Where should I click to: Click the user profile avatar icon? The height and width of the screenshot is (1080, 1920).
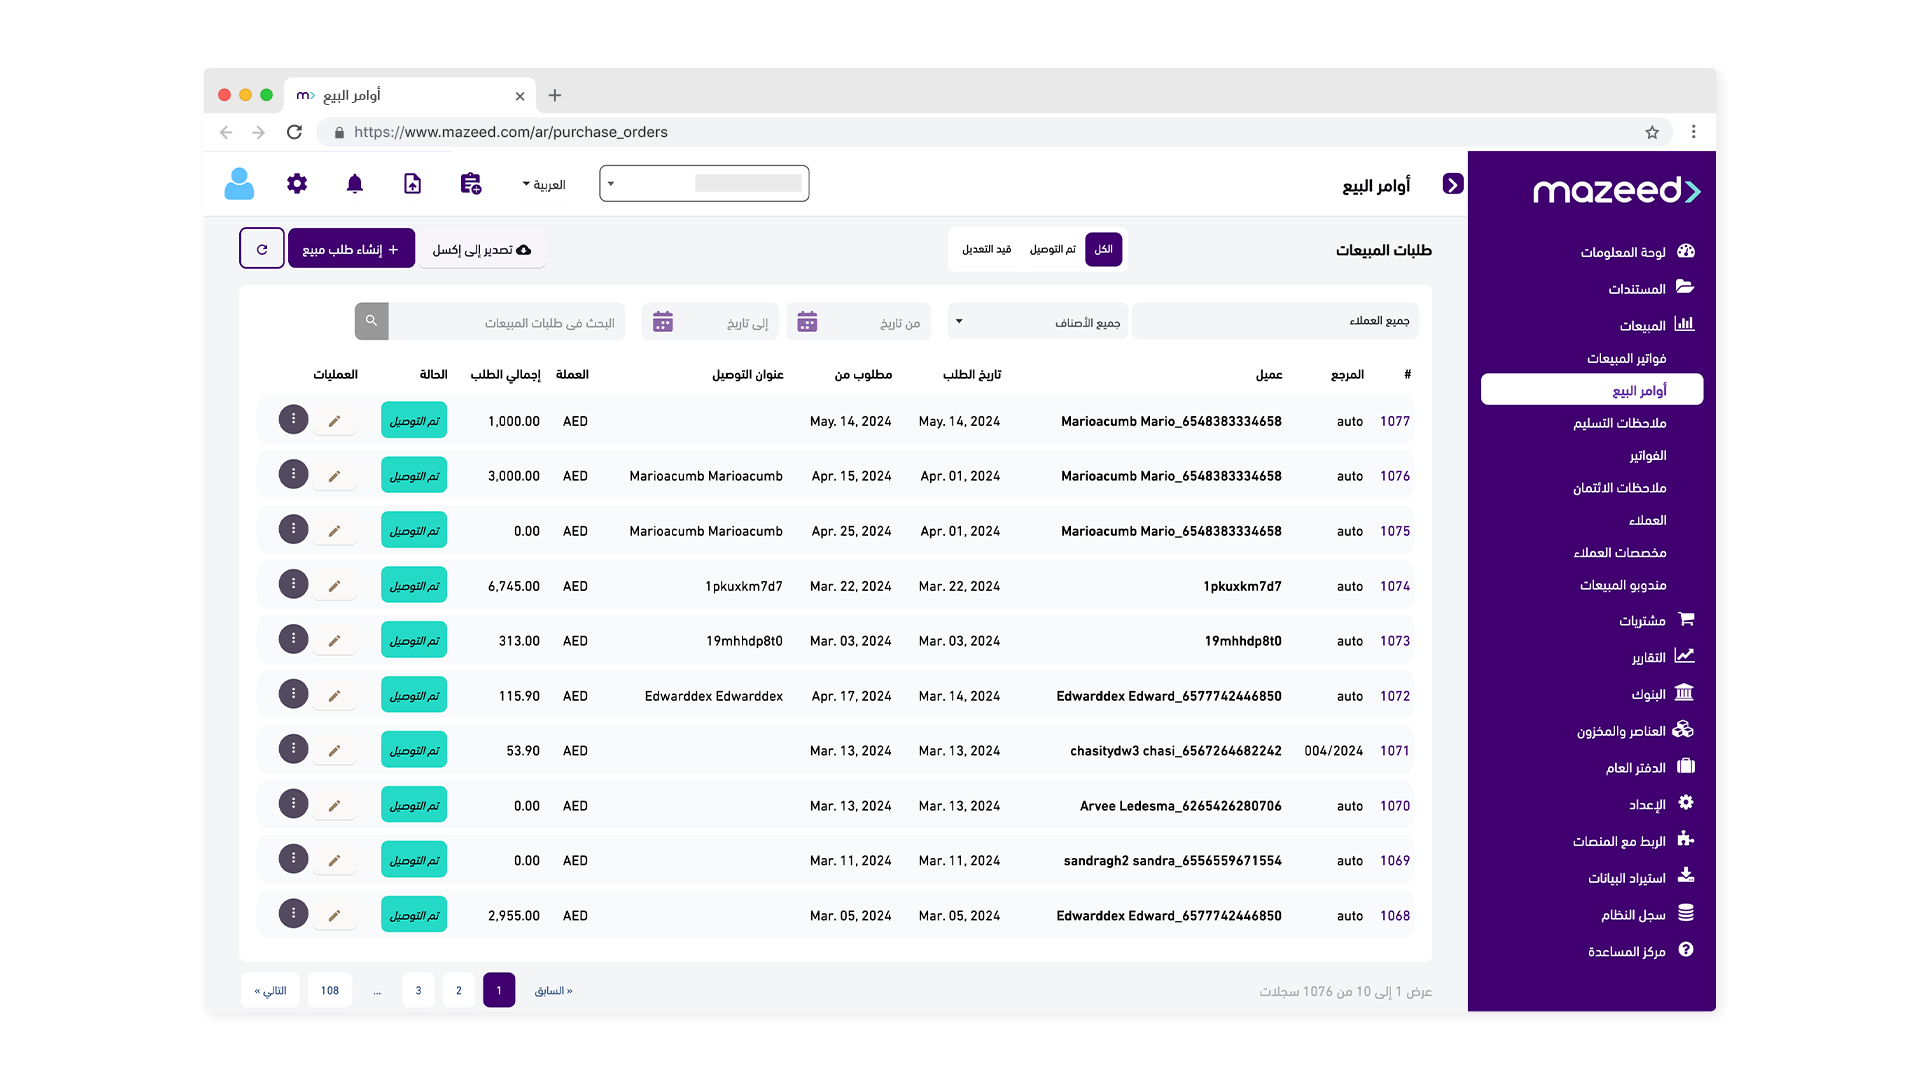click(239, 184)
